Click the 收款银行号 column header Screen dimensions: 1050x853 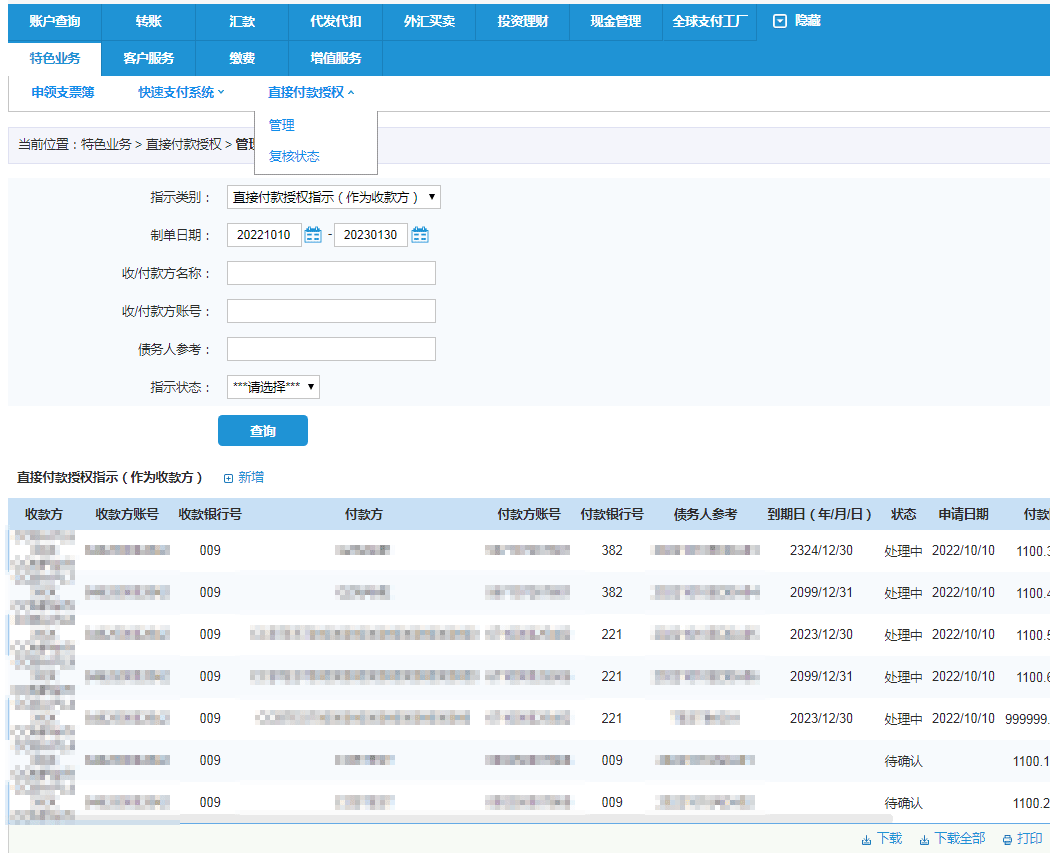pyautogui.click(x=210, y=514)
